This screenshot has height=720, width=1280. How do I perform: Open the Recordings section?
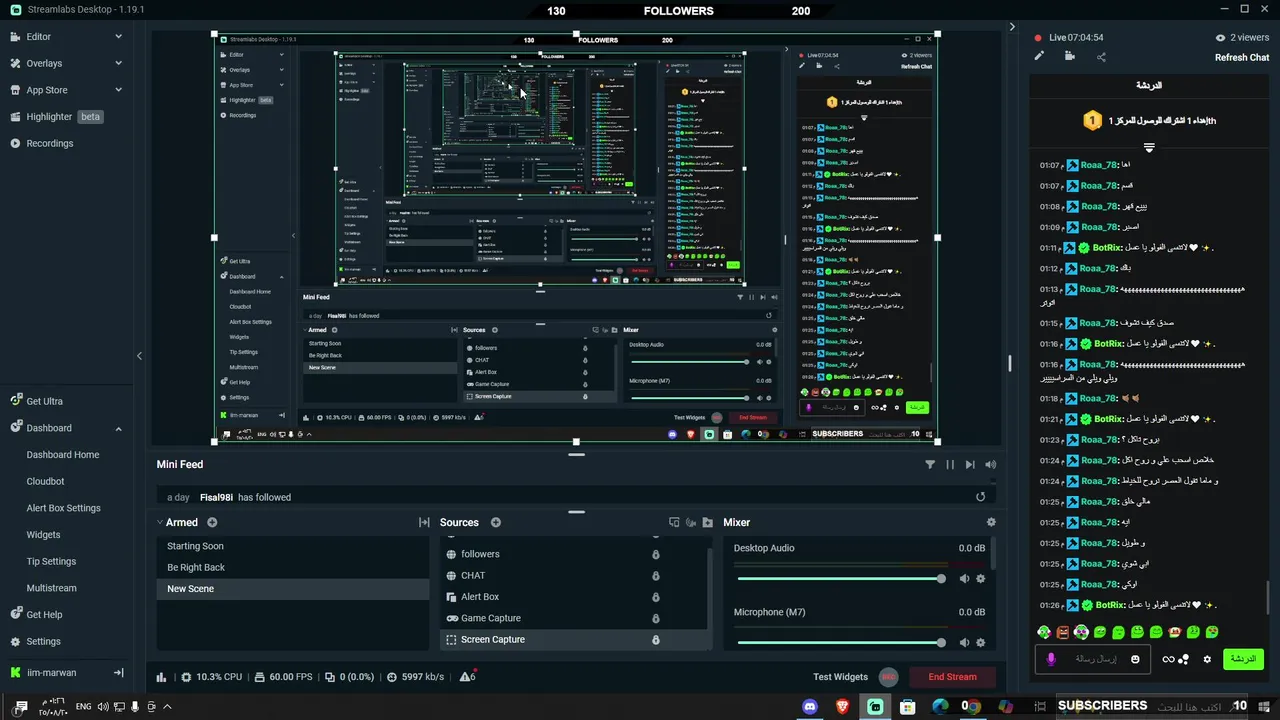click(x=49, y=143)
